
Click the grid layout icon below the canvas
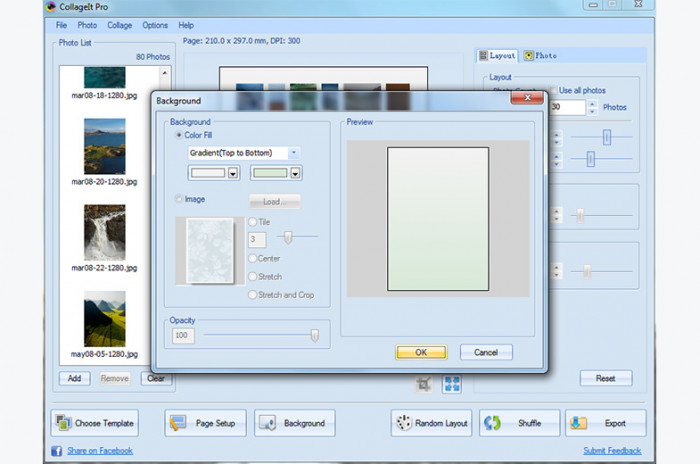pyautogui.click(x=452, y=384)
